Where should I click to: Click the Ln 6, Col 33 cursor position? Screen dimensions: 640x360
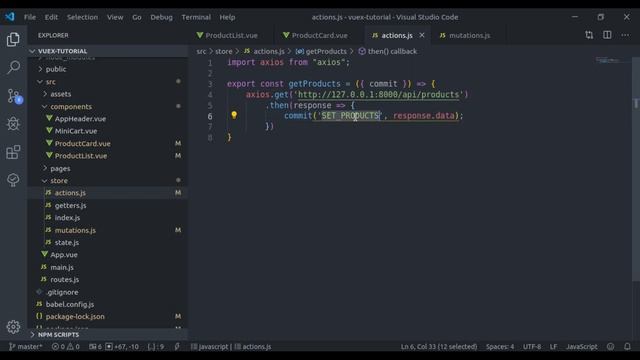tap(439, 347)
